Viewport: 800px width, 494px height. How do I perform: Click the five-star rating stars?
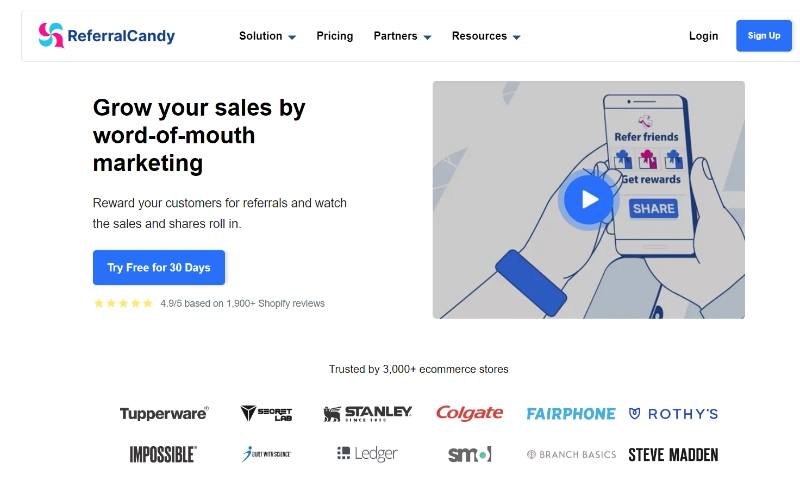pyautogui.click(x=123, y=303)
